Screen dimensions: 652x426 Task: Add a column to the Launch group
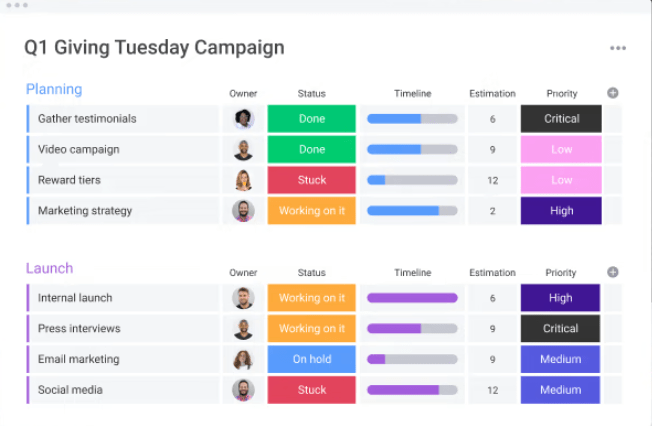(x=612, y=272)
